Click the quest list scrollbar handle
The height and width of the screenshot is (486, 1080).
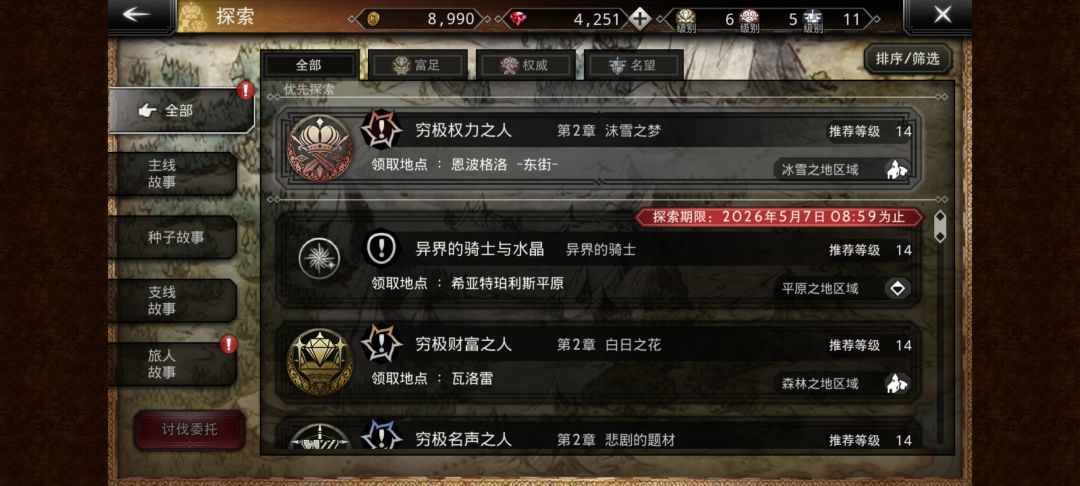(939, 226)
